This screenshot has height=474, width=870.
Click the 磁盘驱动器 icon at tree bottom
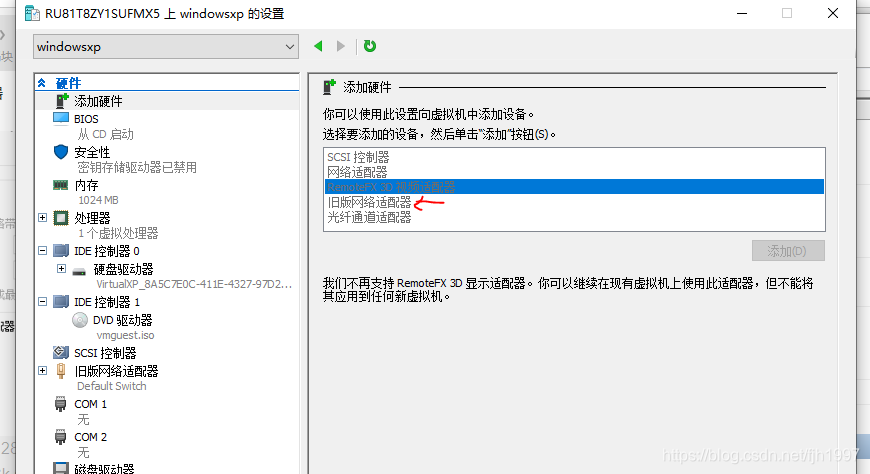[60, 468]
